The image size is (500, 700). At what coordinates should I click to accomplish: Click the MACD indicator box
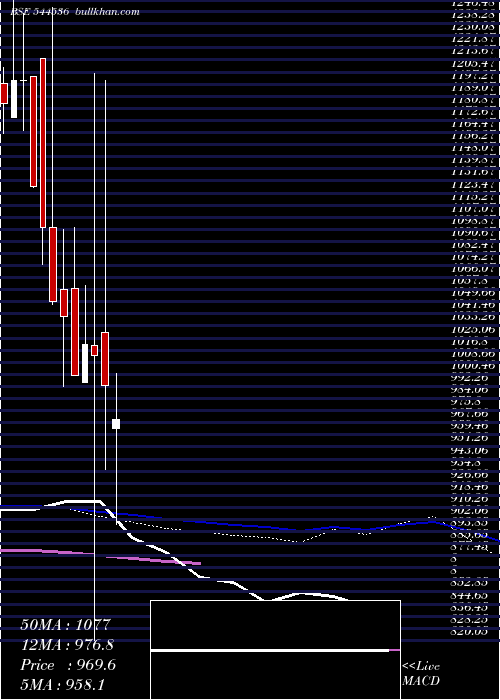point(275,650)
